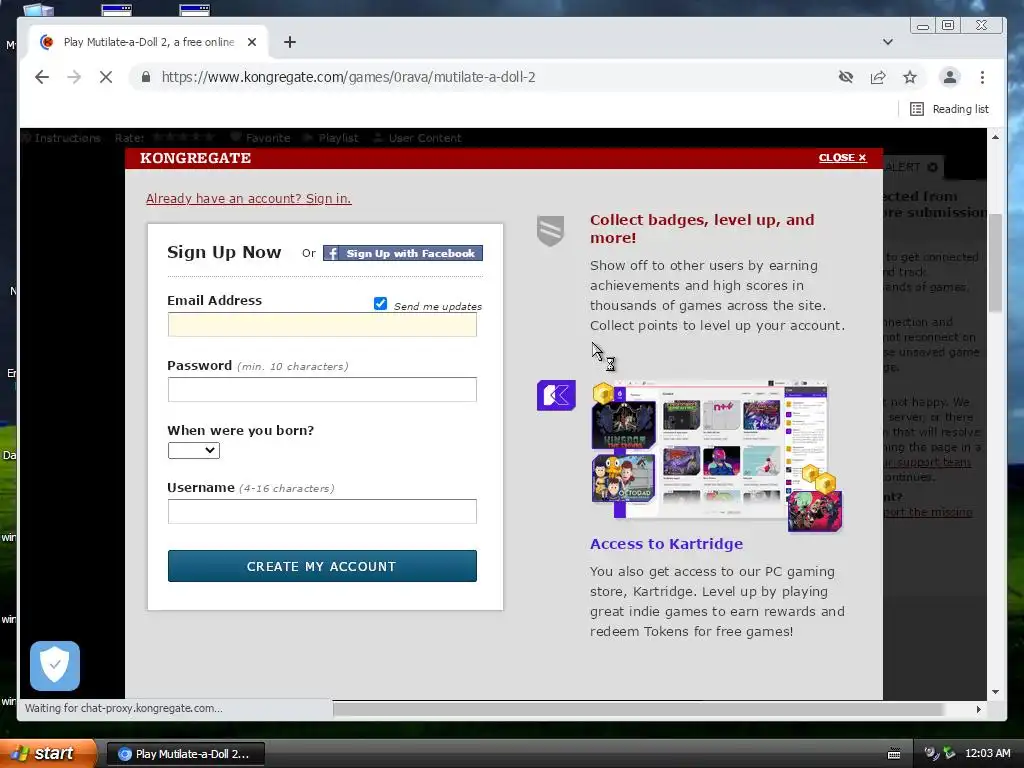Click the horizontal scrollbar track
This screenshot has height=768, width=1024.
click(x=638, y=709)
